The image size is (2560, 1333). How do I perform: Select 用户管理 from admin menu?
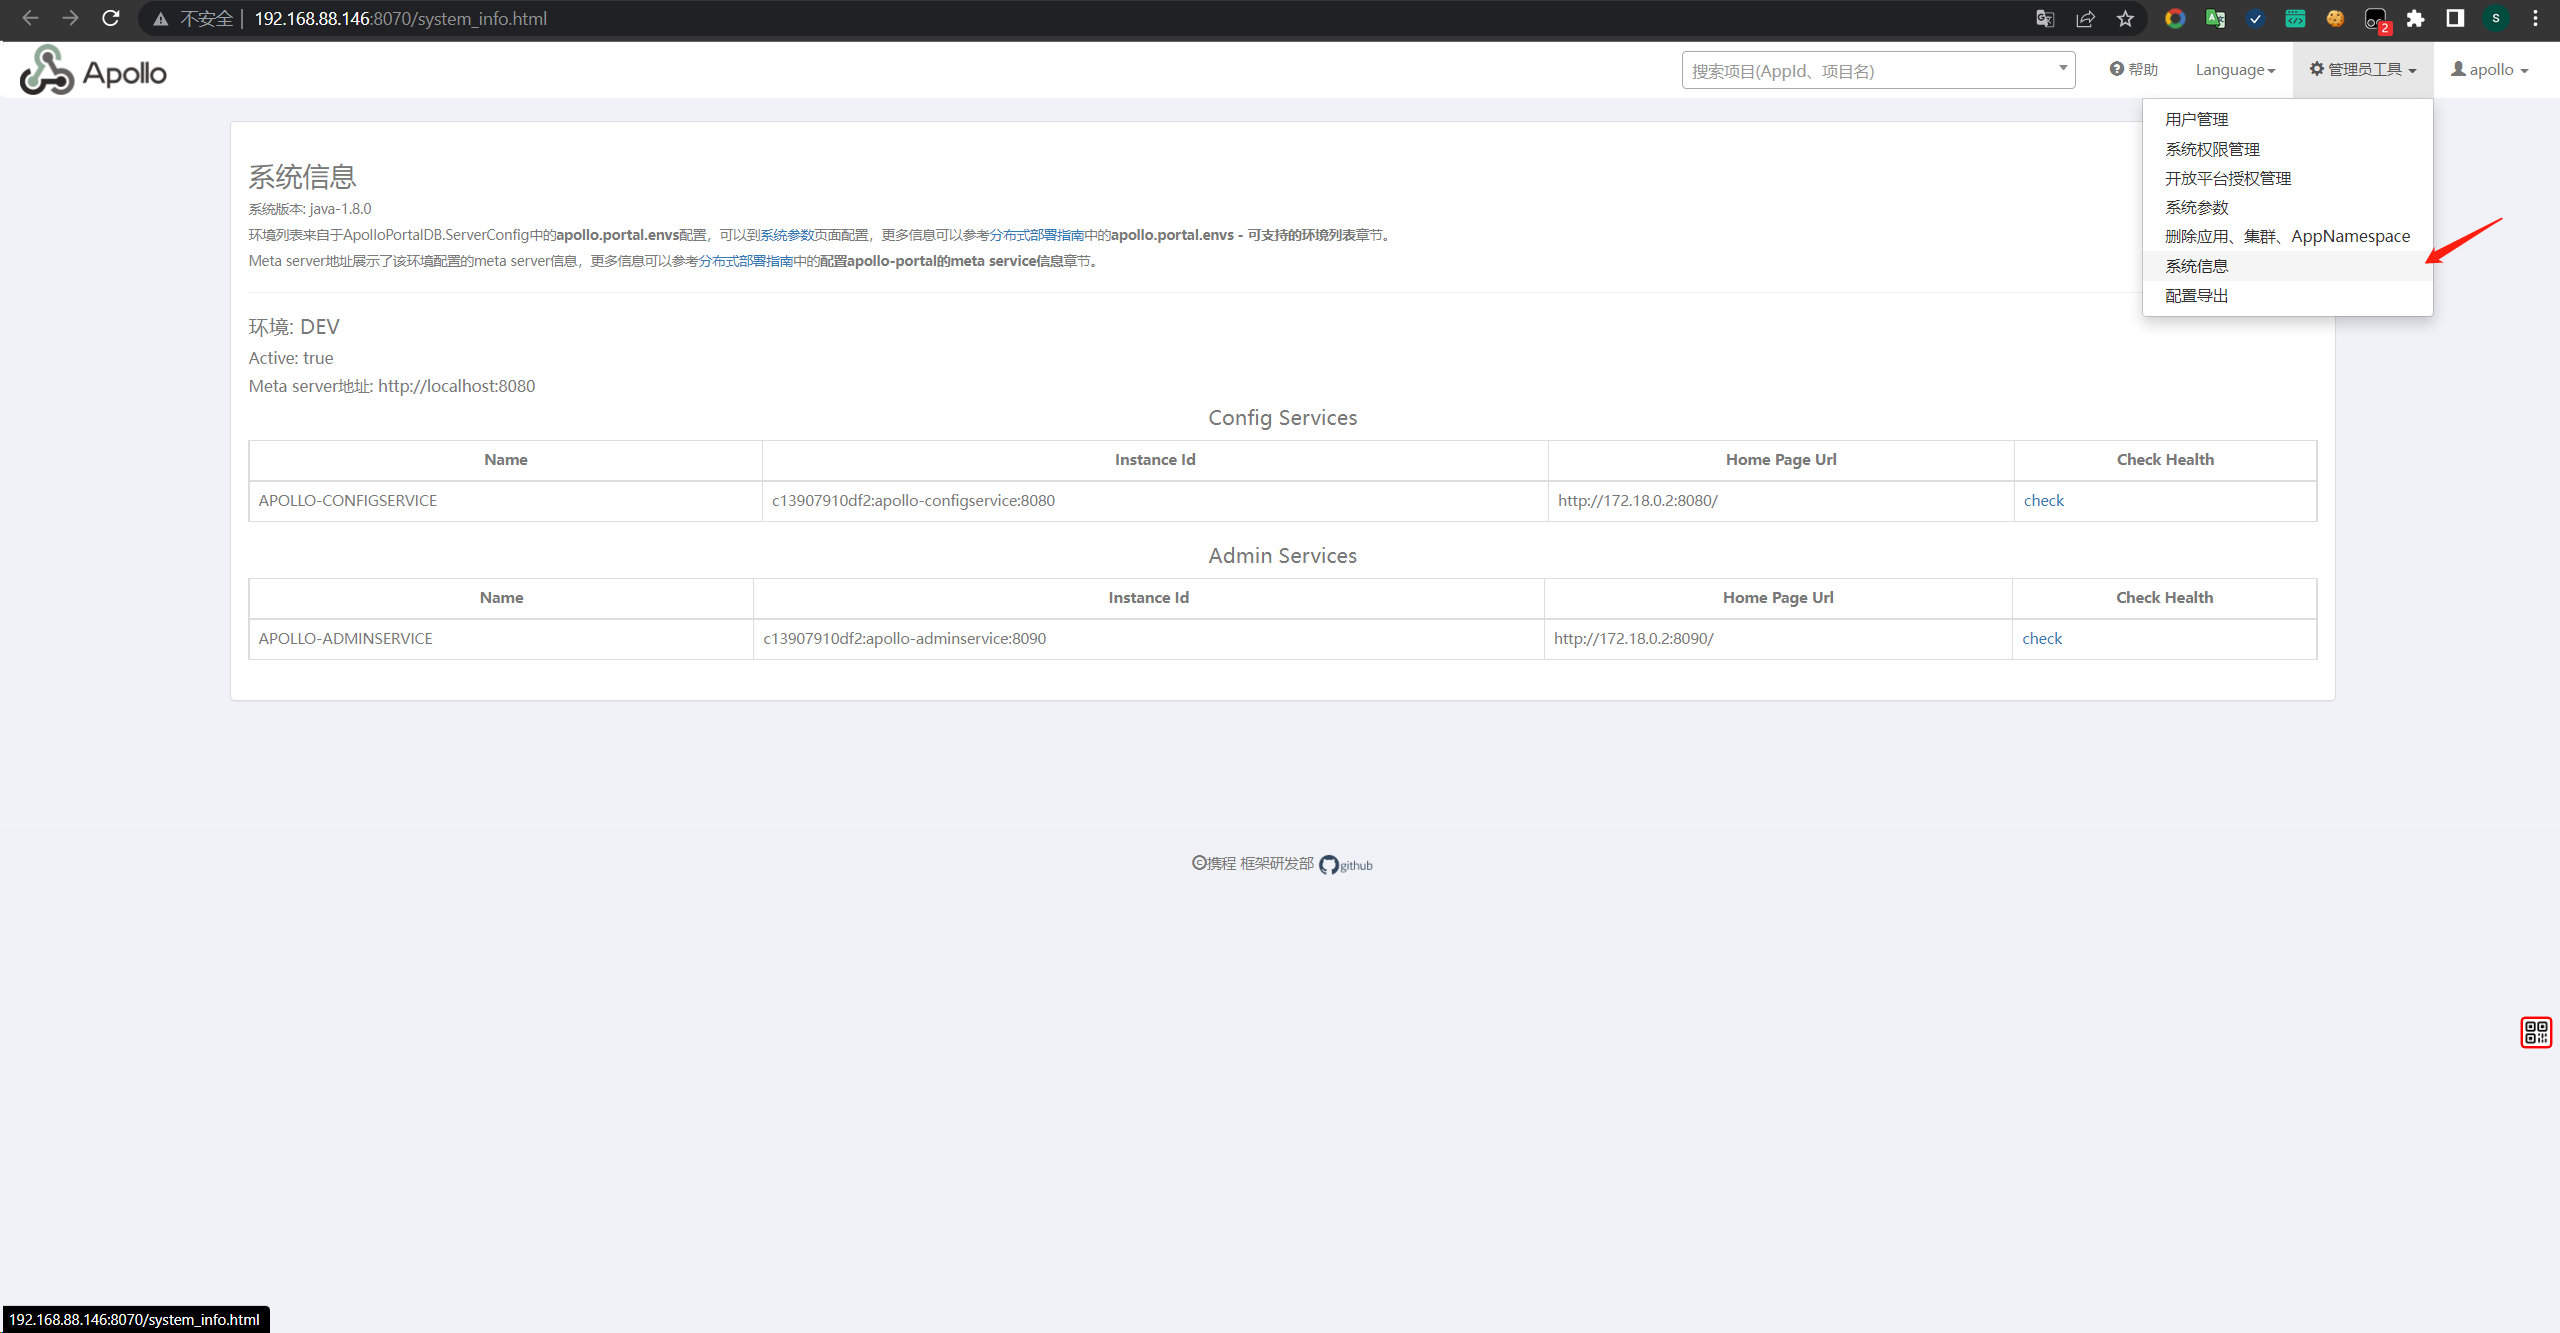[x=2196, y=119]
